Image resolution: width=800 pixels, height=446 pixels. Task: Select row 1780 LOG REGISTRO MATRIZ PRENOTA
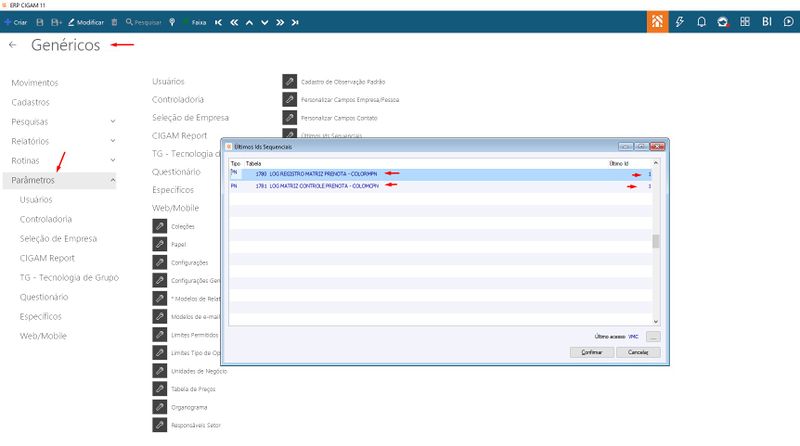pyautogui.click(x=440, y=174)
